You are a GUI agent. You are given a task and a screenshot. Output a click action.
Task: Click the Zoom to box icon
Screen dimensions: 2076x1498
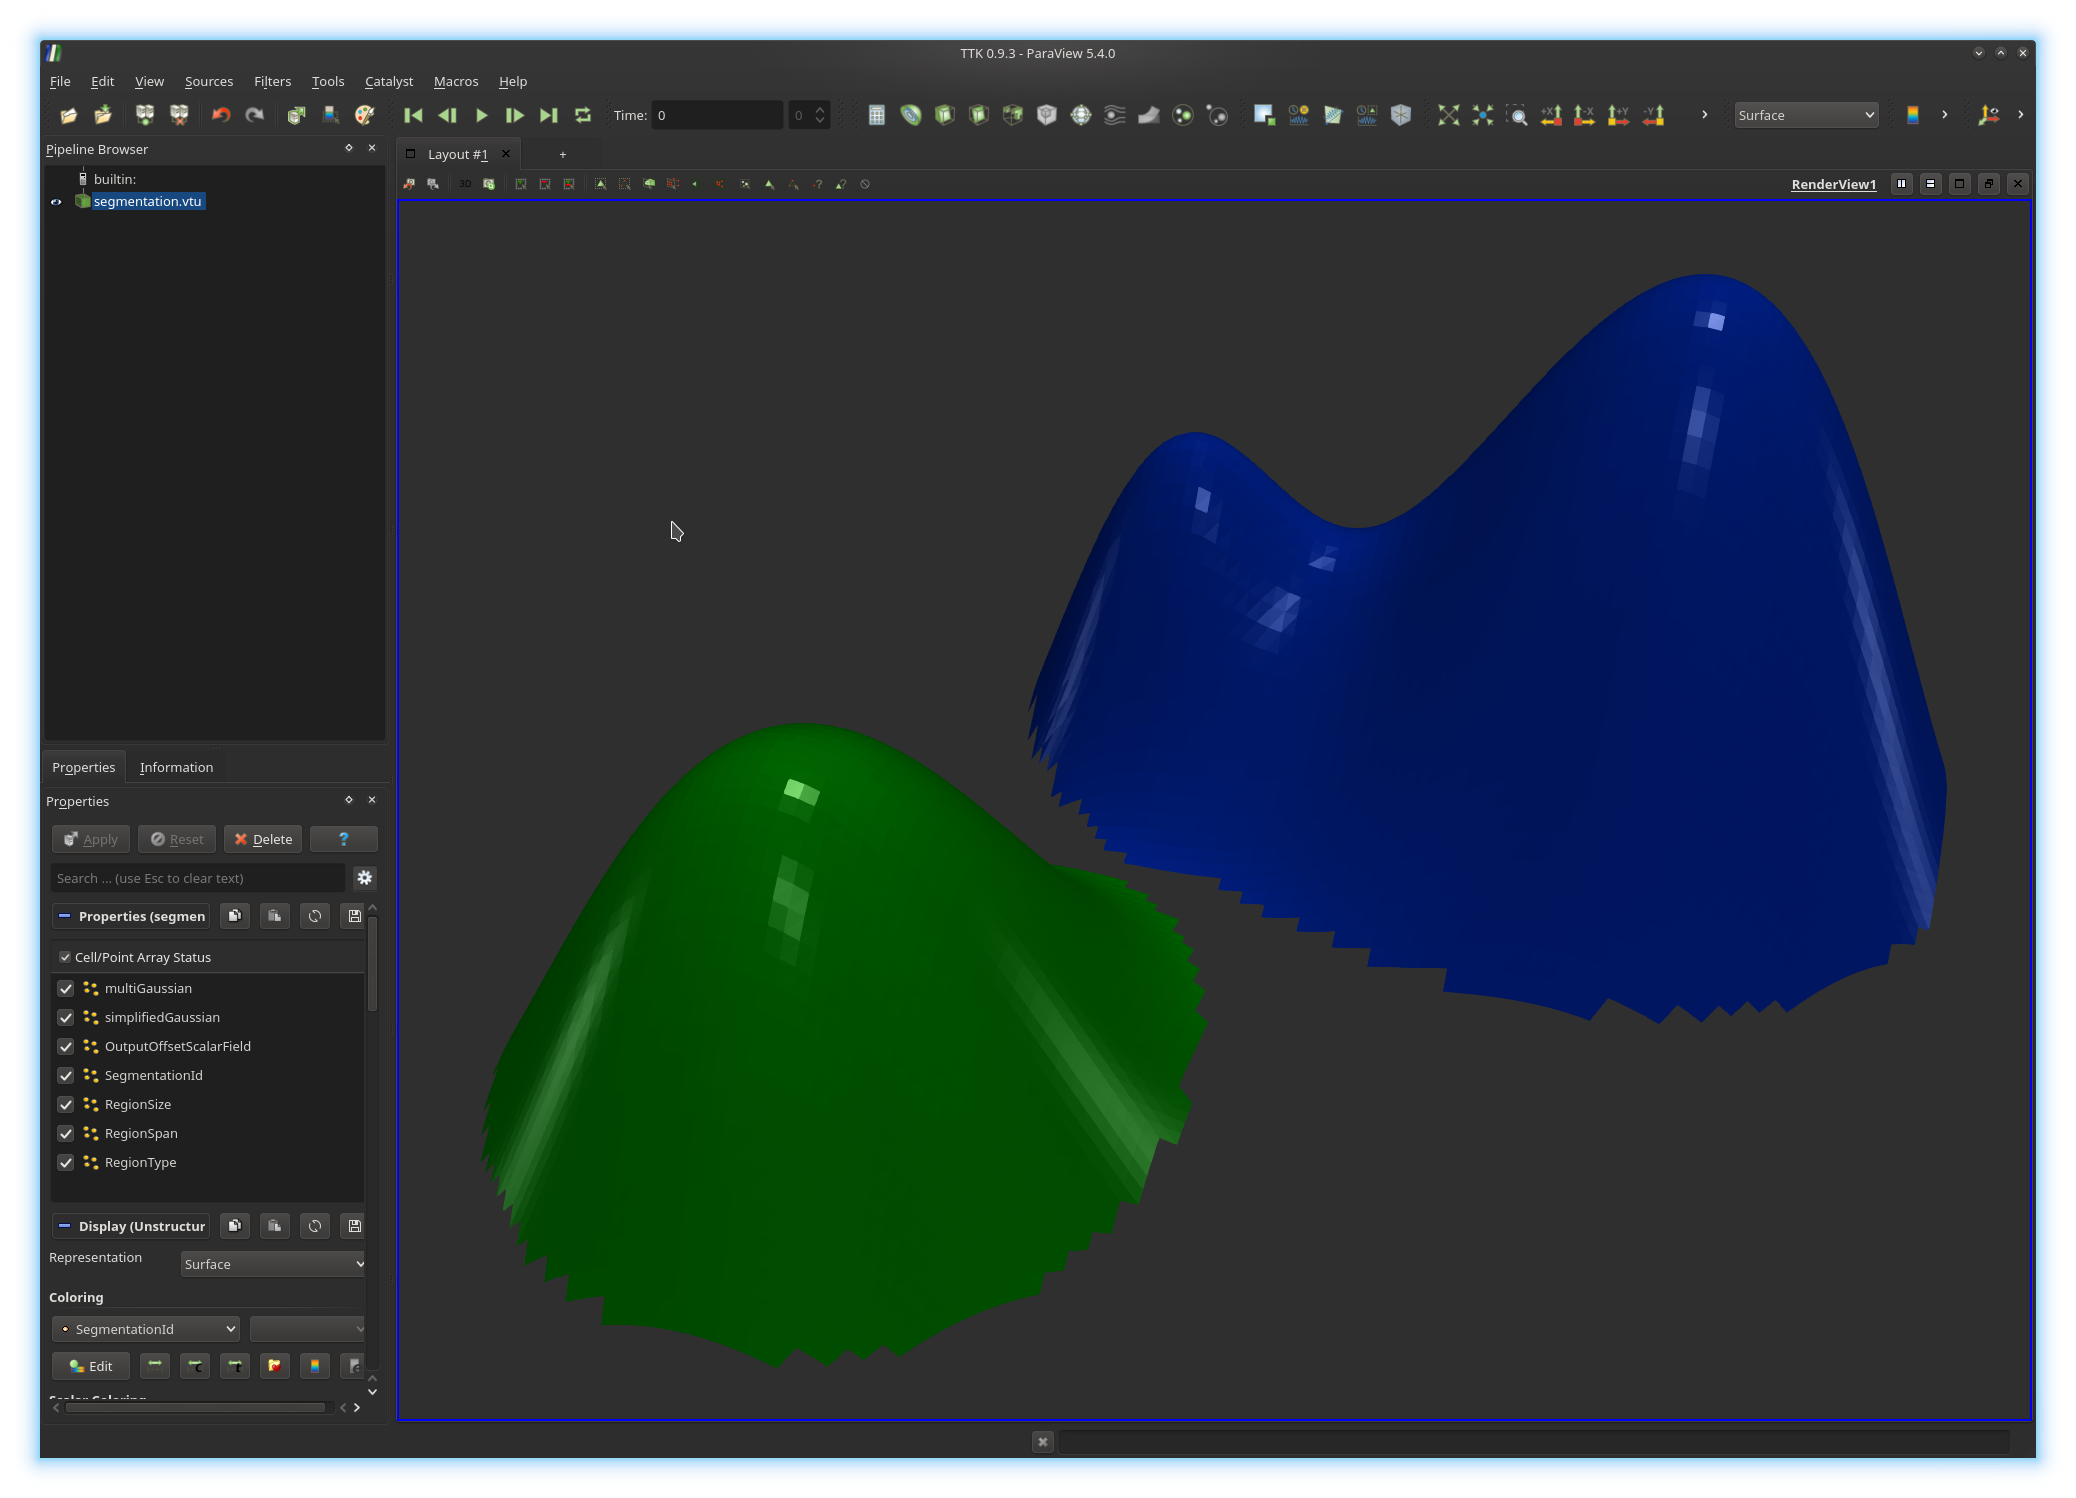click(1516, 115)
